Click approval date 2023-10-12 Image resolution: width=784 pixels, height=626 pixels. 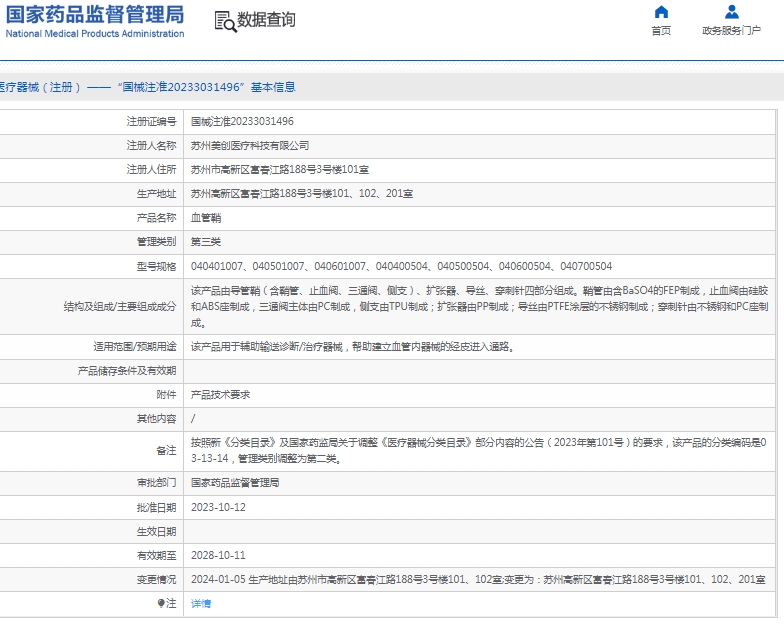tap(218, 507)
